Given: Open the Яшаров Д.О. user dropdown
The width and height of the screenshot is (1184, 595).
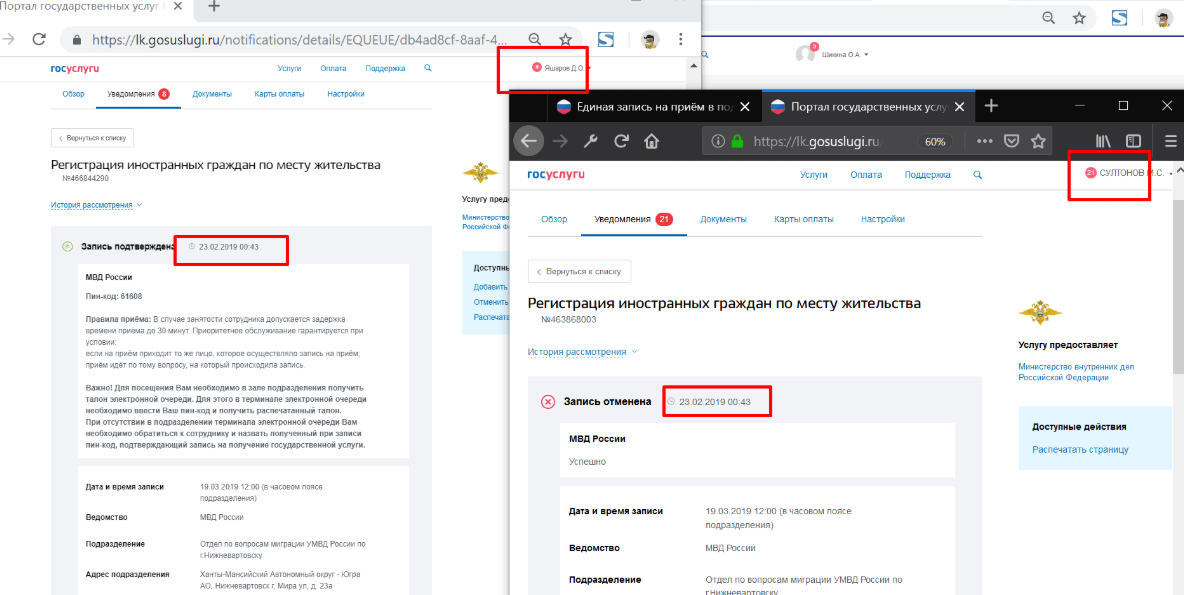Looking at the screenshot, I should click(562, 68).
